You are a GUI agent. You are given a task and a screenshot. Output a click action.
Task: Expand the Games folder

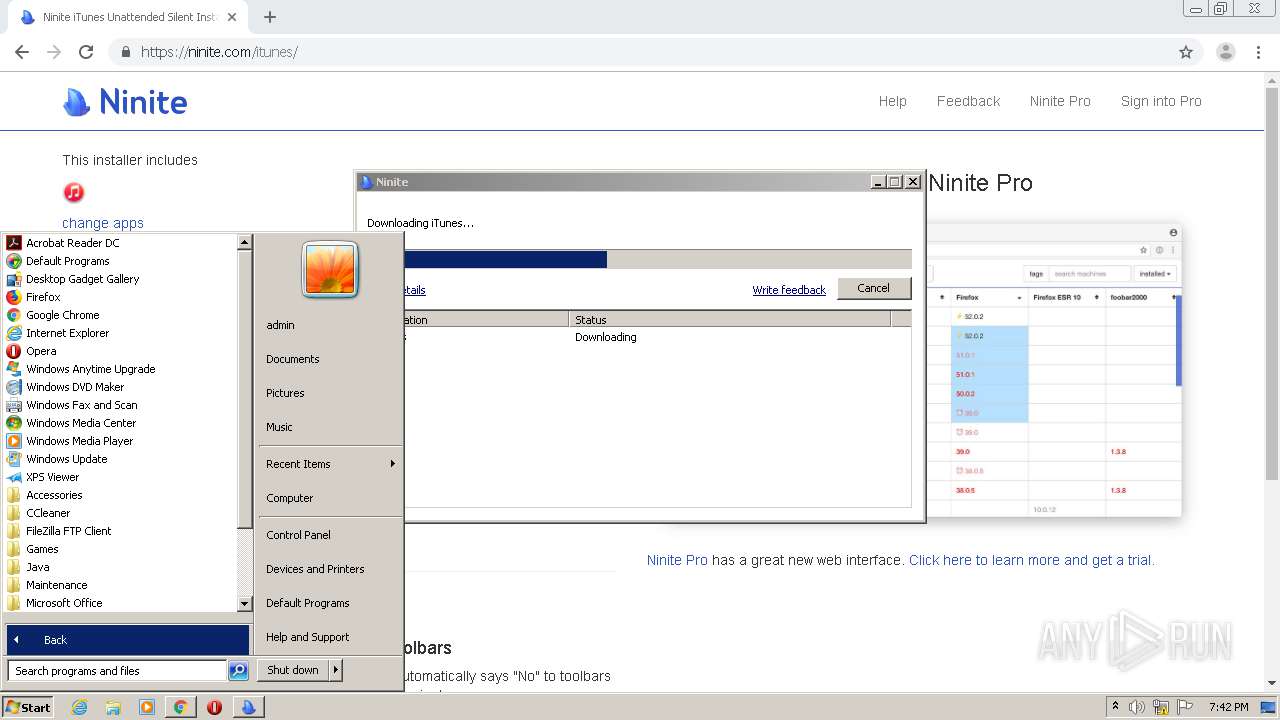[x=42, y=549]
